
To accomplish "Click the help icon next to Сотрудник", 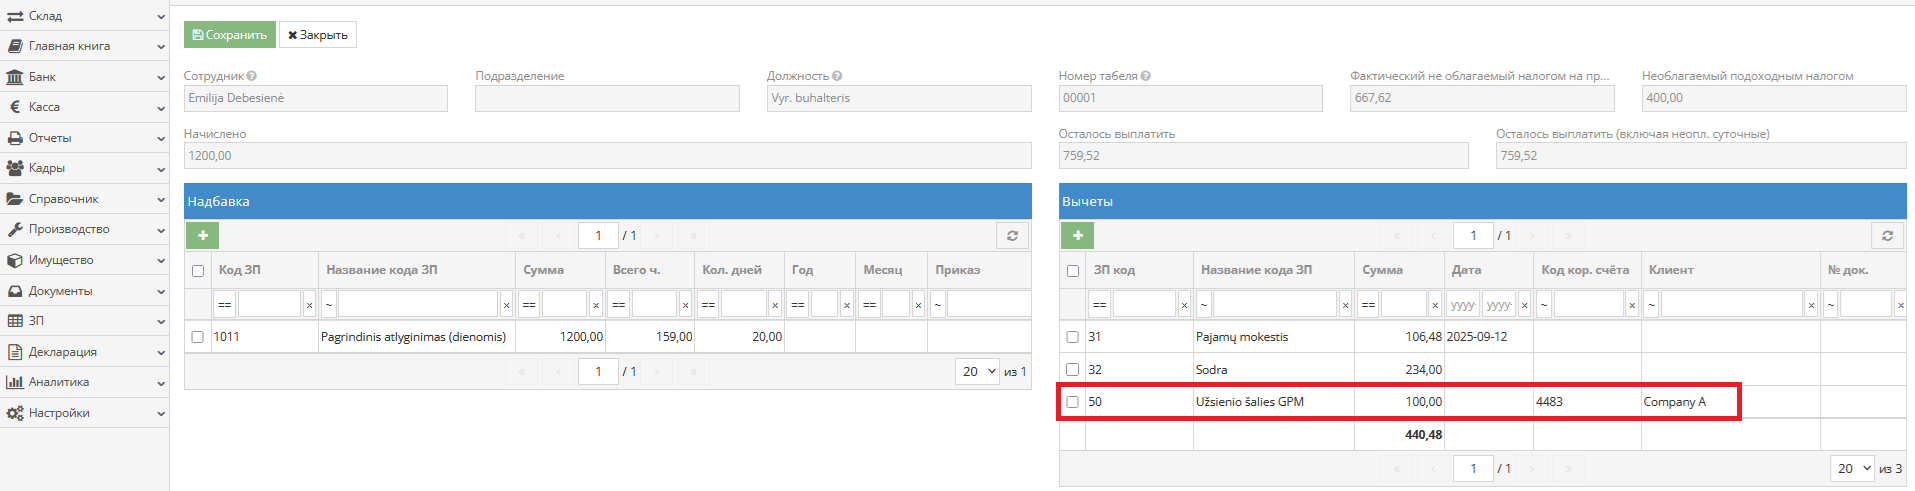I will click(252, 76).
